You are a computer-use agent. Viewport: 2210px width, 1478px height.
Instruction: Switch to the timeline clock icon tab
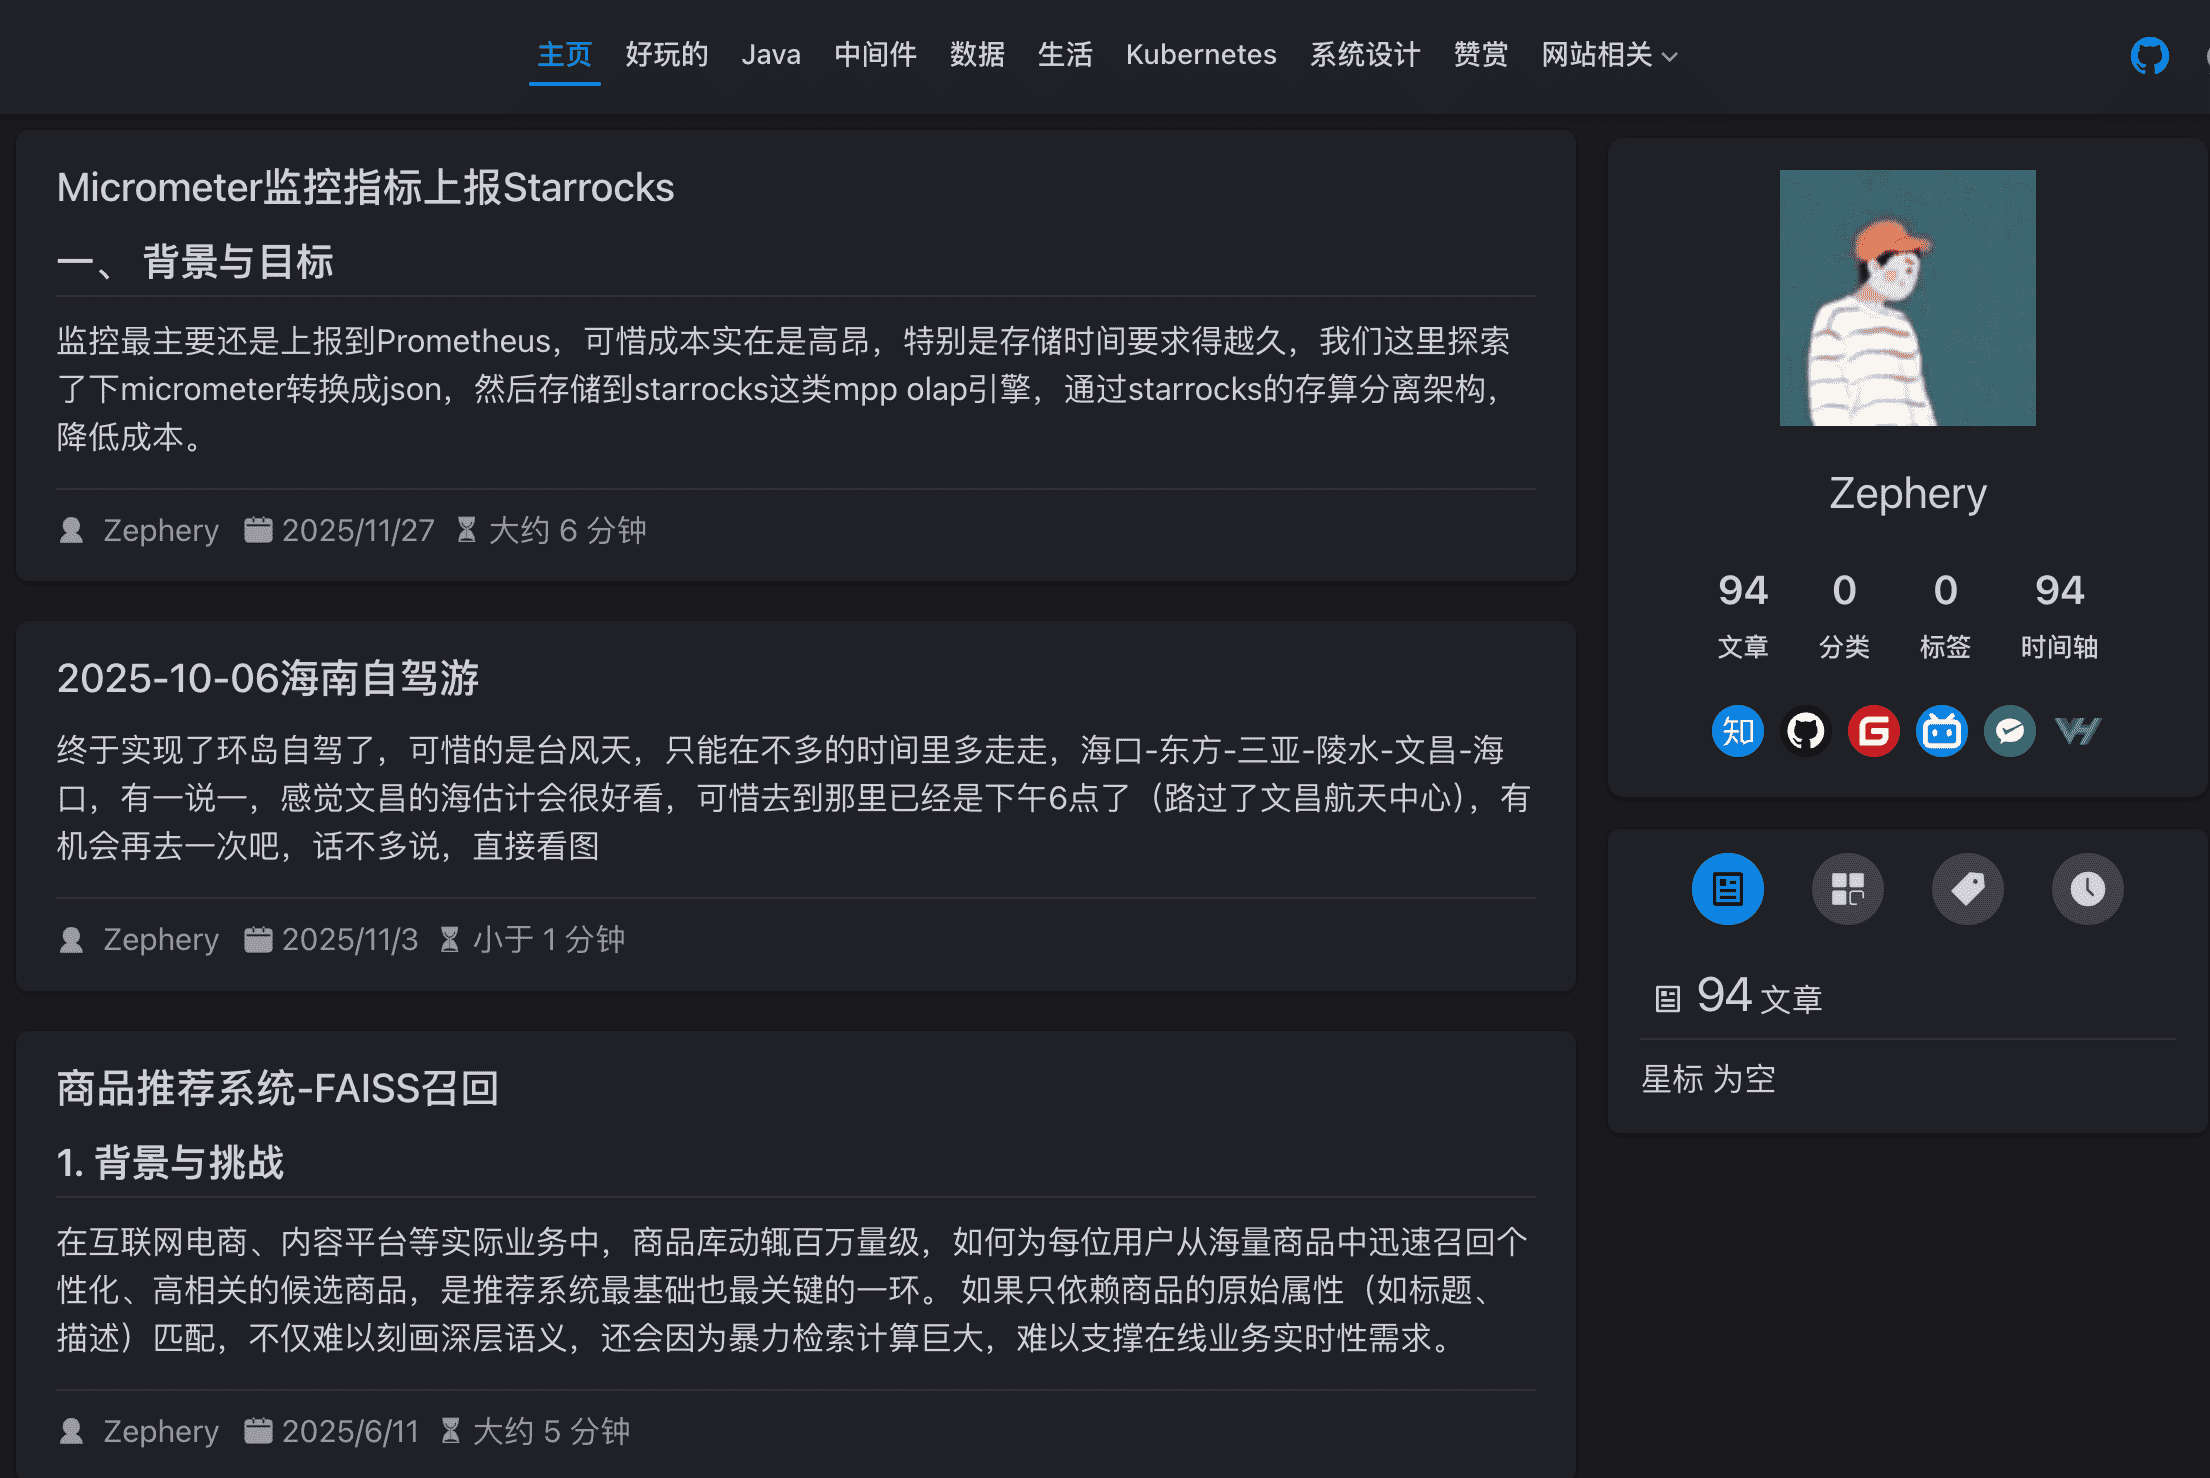tap(2088, 889)
